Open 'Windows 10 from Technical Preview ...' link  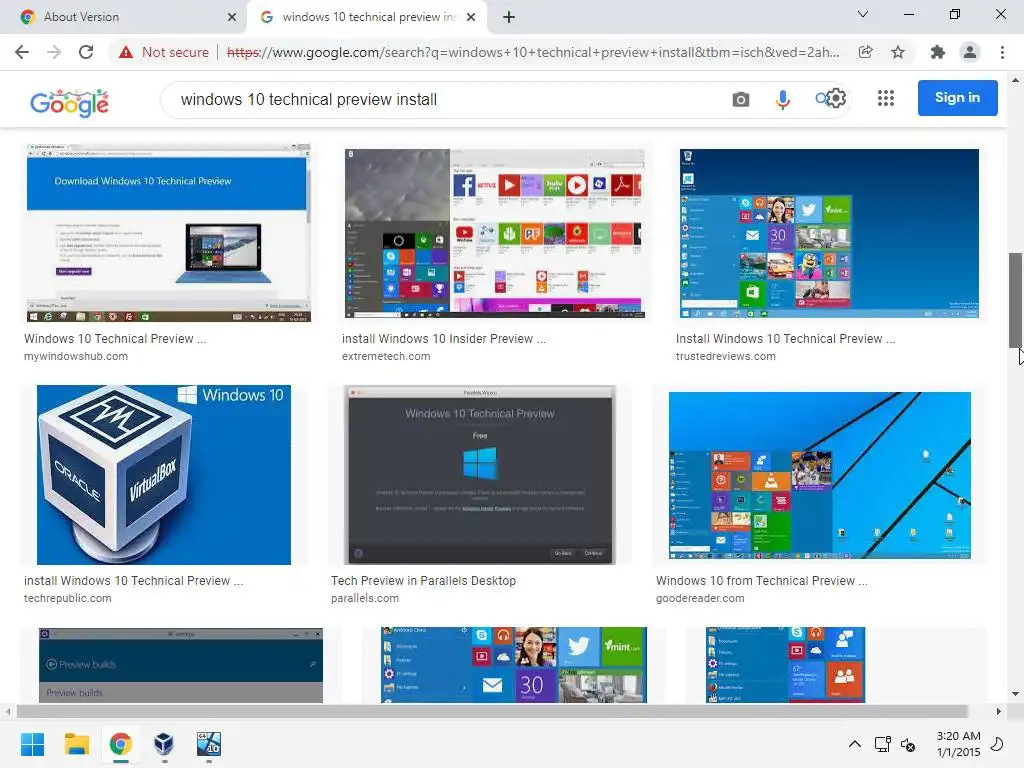click(x=761, y=581)
